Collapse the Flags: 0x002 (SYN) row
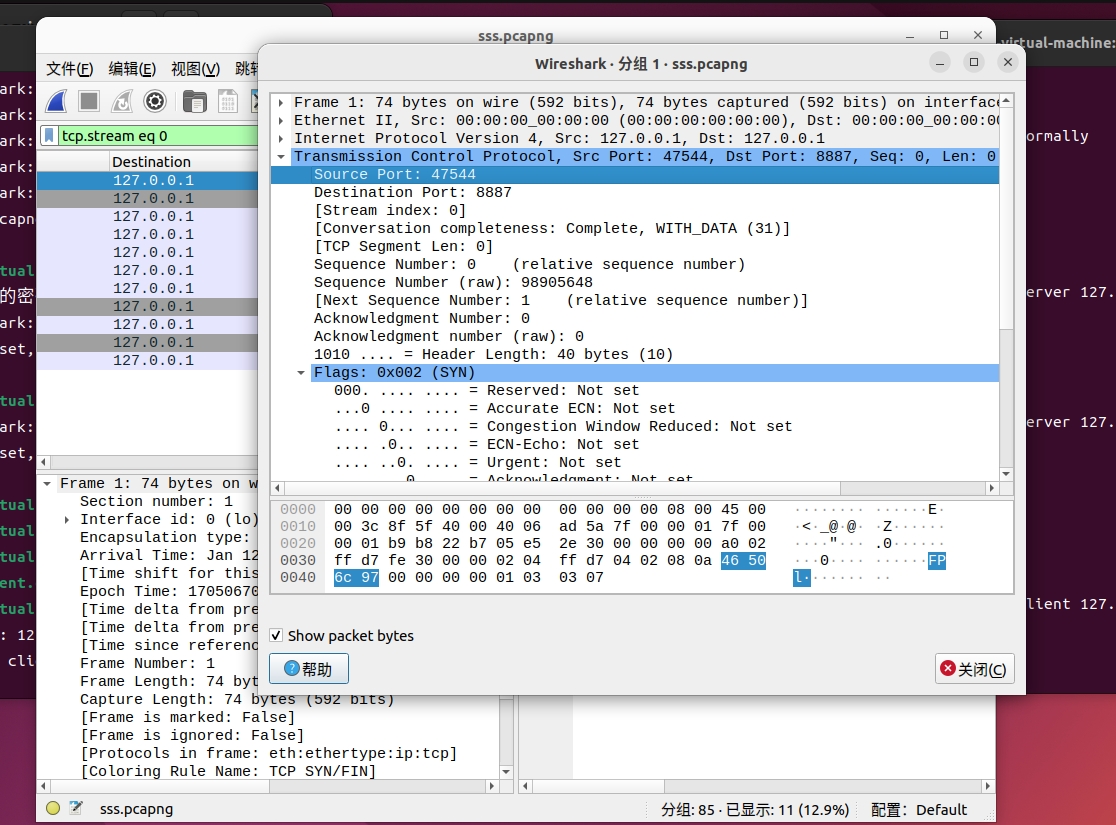1116x825 pixels. [x=301, y=372]
